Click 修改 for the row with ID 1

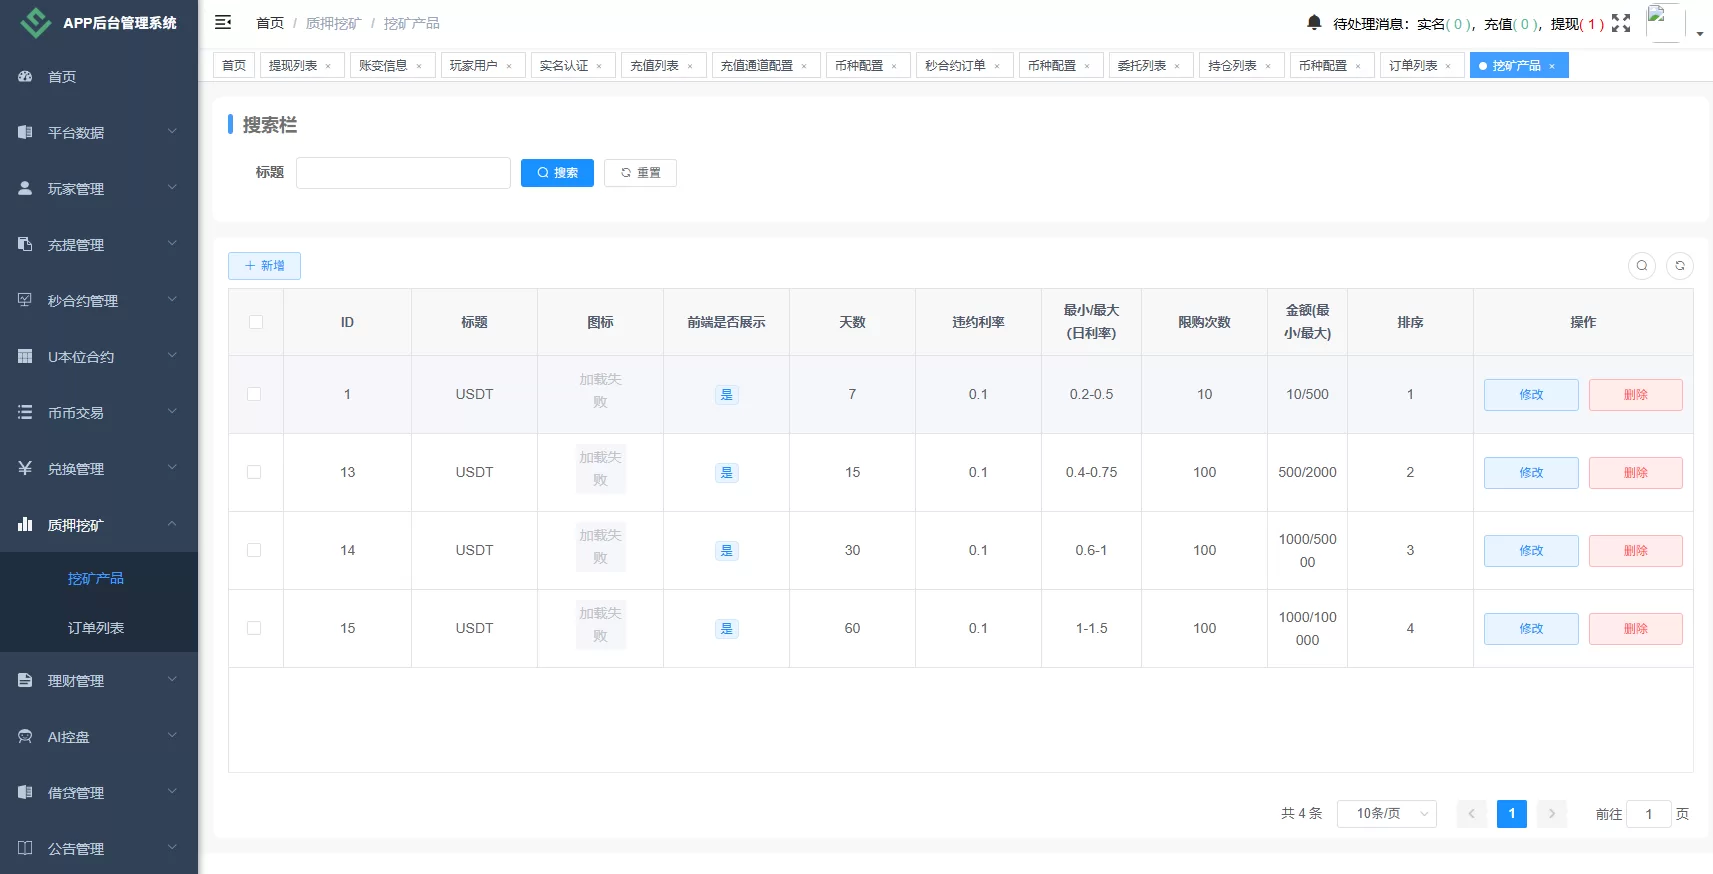(x=1530, y=395)
